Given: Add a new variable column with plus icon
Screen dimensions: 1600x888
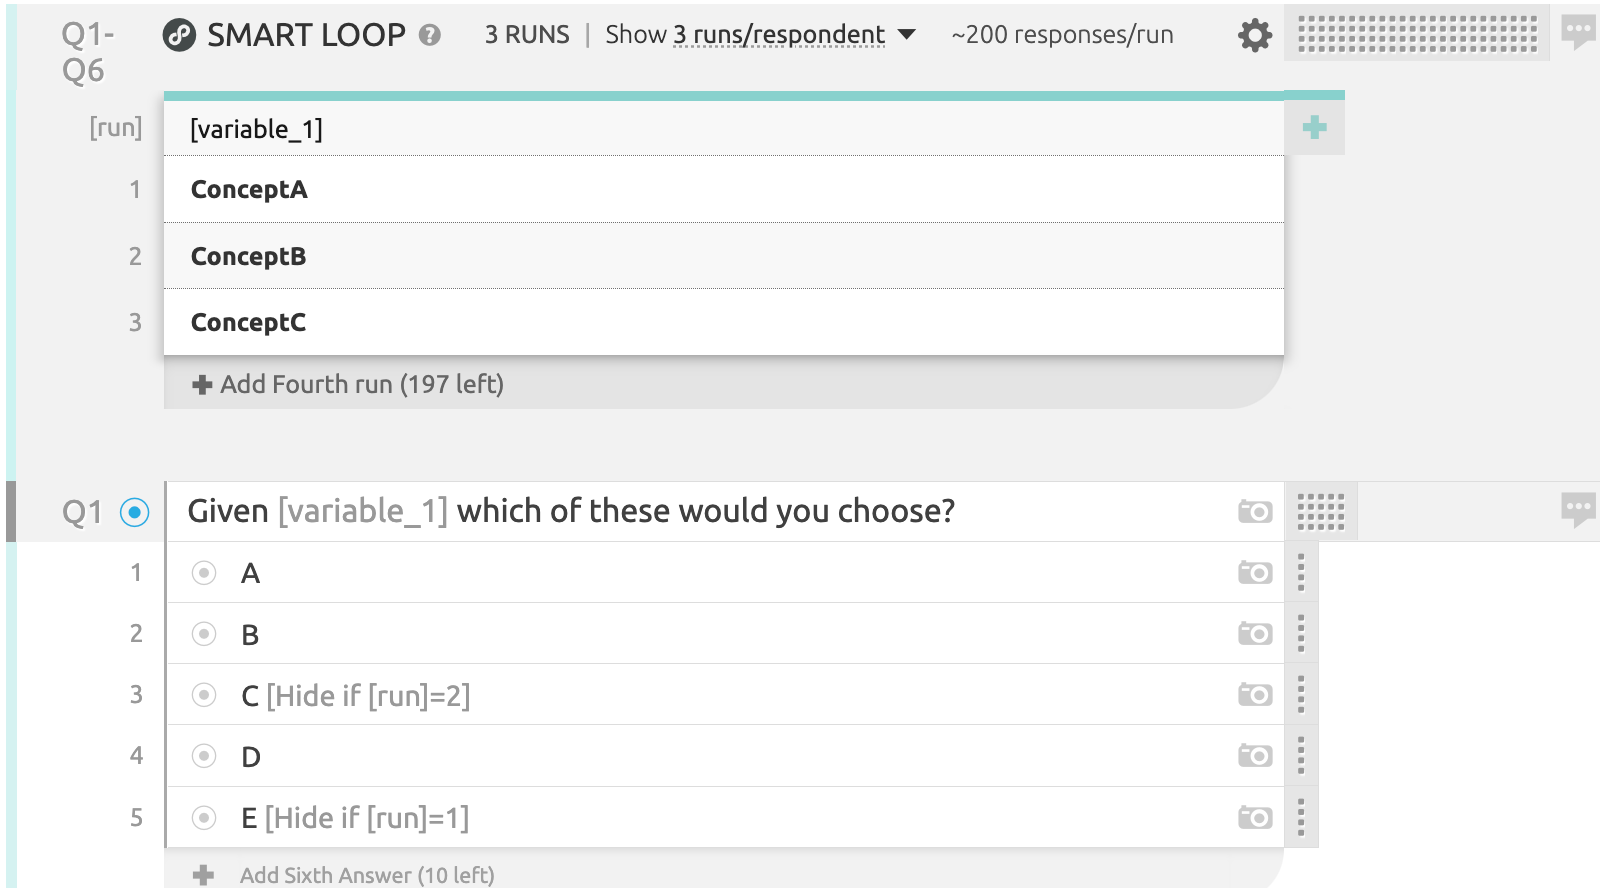Looking at the screenshot, I should click(x=1315, y=127).
